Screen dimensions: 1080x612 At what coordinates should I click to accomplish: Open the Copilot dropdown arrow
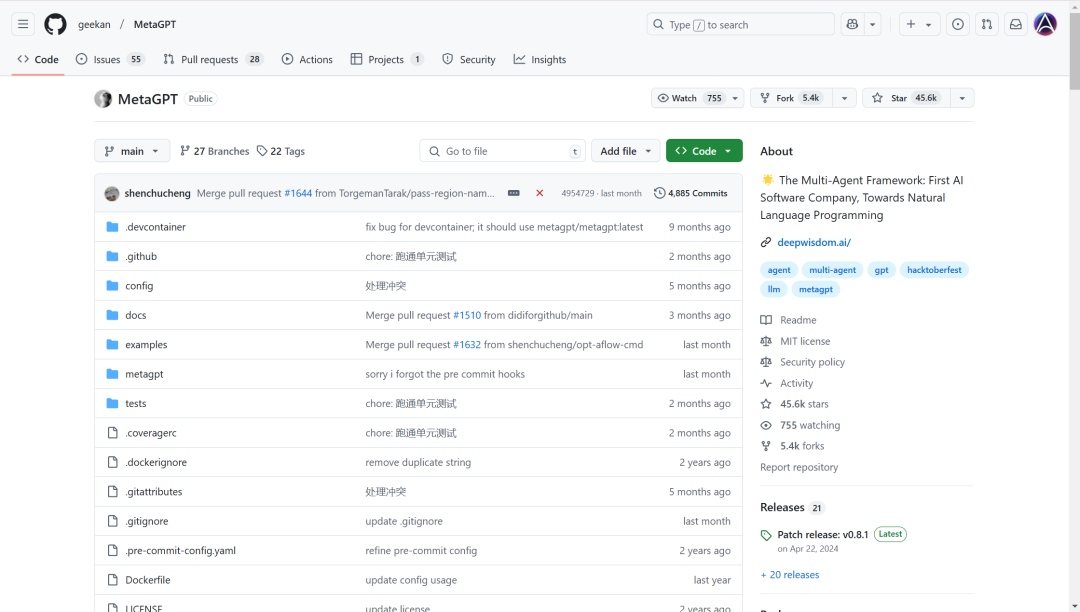[873, 24]
